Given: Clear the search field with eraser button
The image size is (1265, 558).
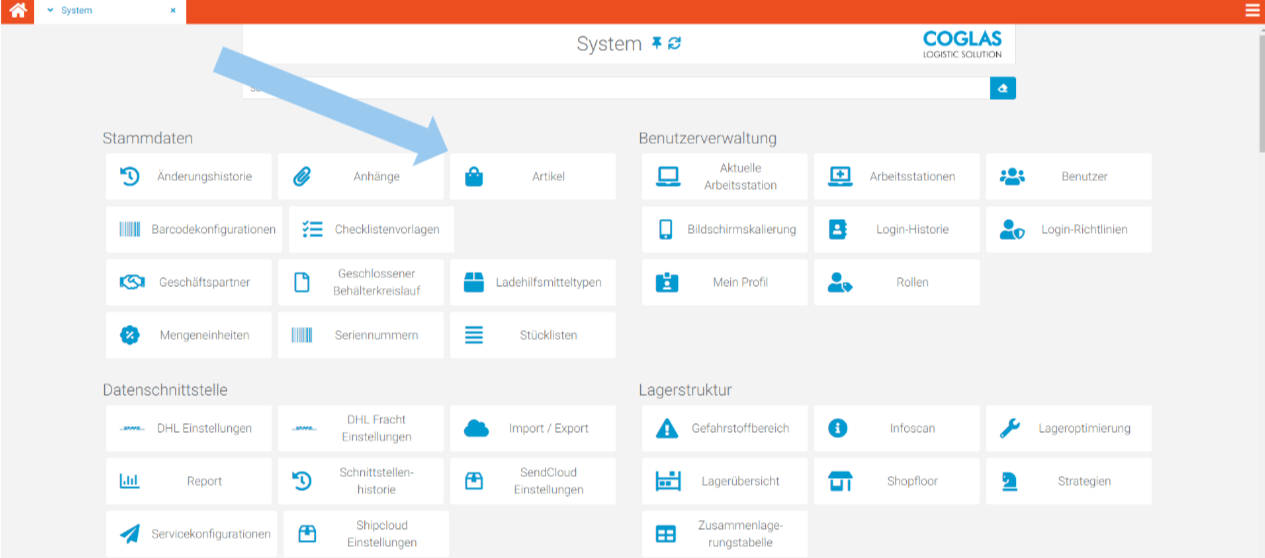Looking at the screenshot, I should coord(1002,89).
